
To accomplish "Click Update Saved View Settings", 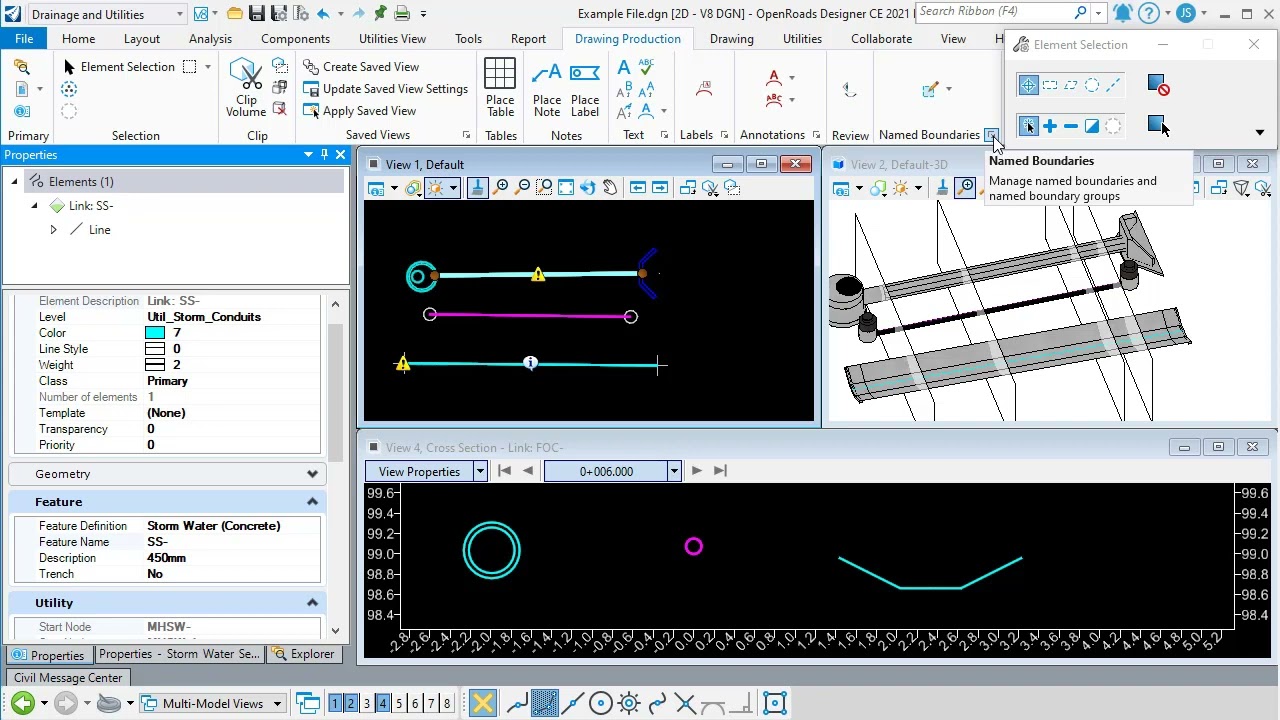I will tap(385, 89).
